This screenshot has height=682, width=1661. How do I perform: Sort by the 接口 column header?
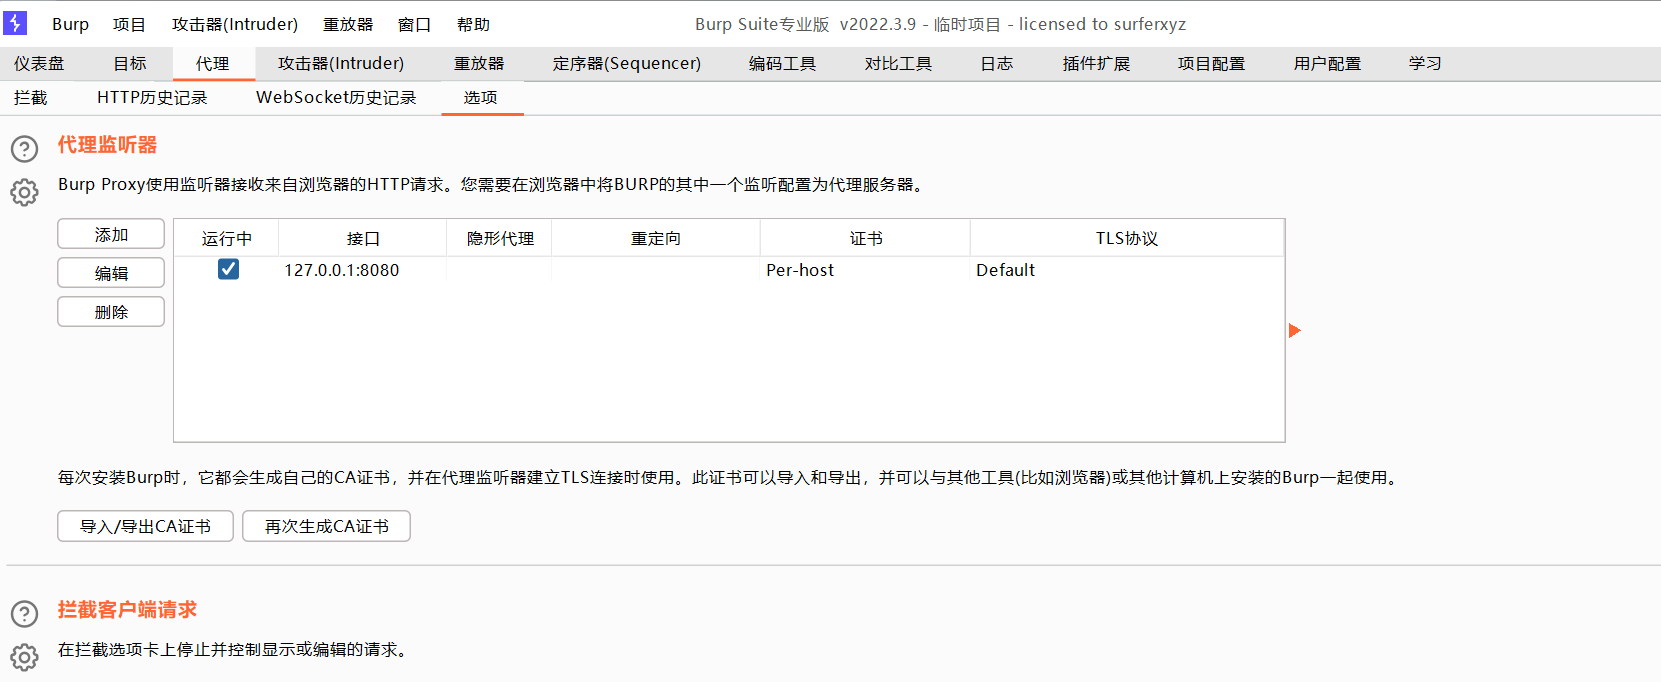[363, 238]
